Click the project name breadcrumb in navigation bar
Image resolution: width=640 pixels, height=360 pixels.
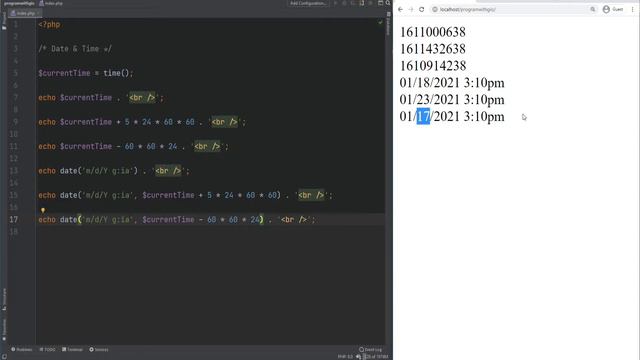pos(19,3)
